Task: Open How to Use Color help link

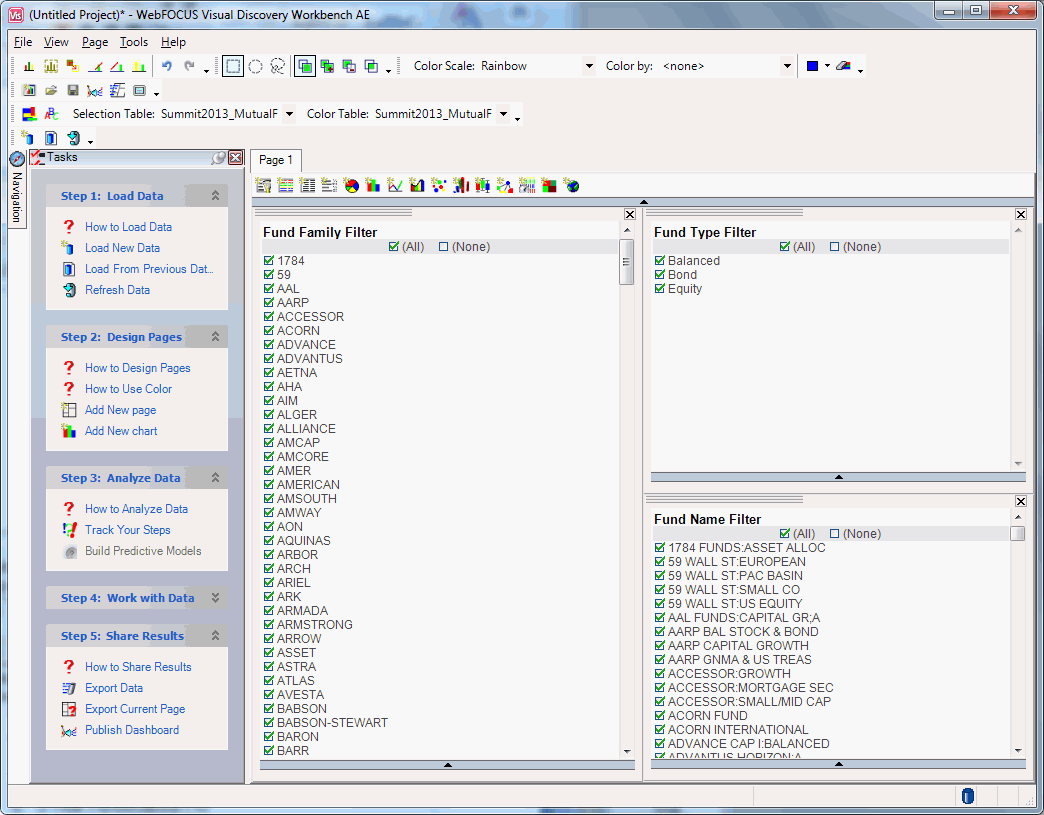Action: (129, 389)
